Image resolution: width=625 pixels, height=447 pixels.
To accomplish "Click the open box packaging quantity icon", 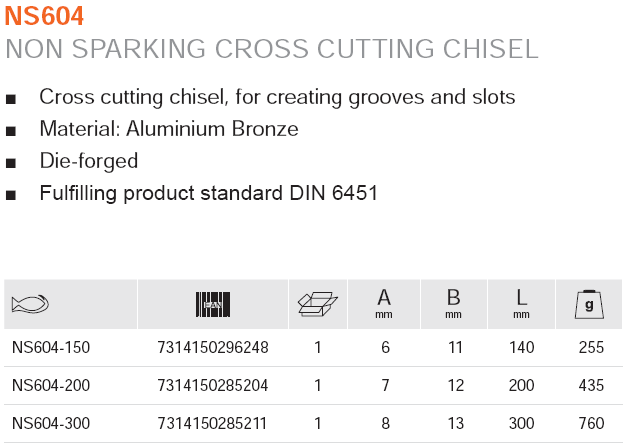I will 317,303.
